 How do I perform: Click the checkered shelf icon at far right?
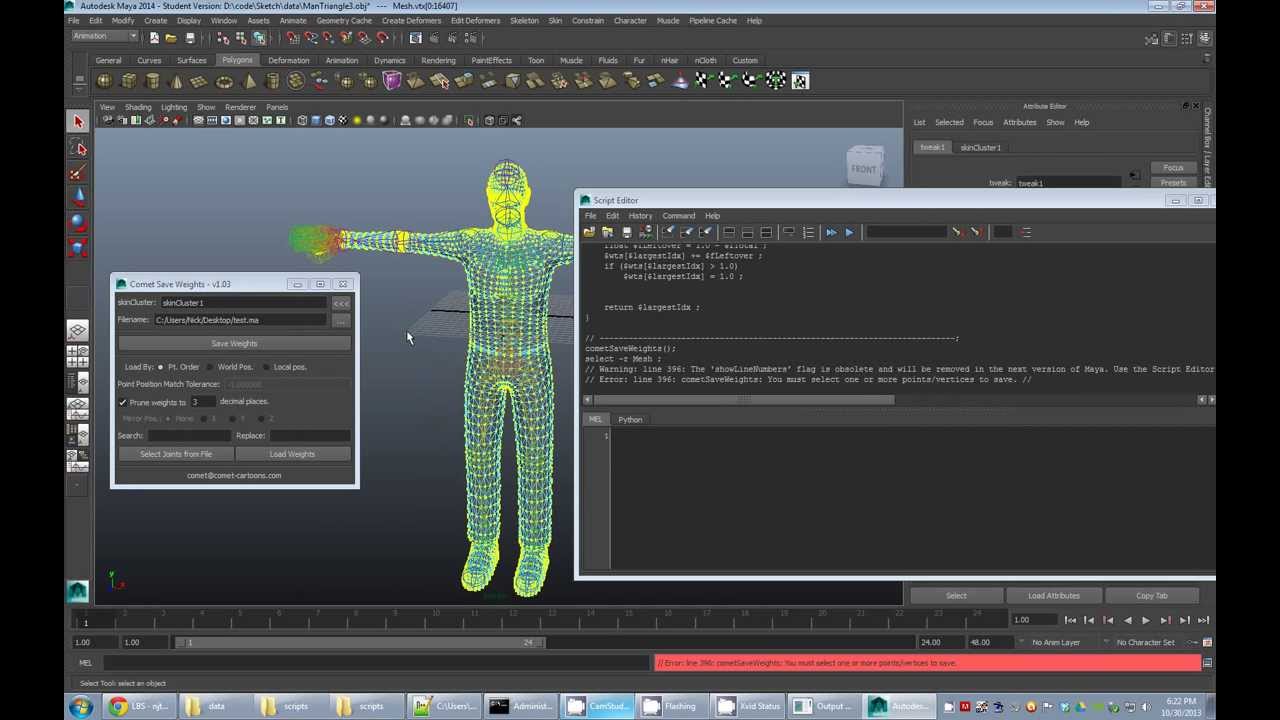[800, 81]
